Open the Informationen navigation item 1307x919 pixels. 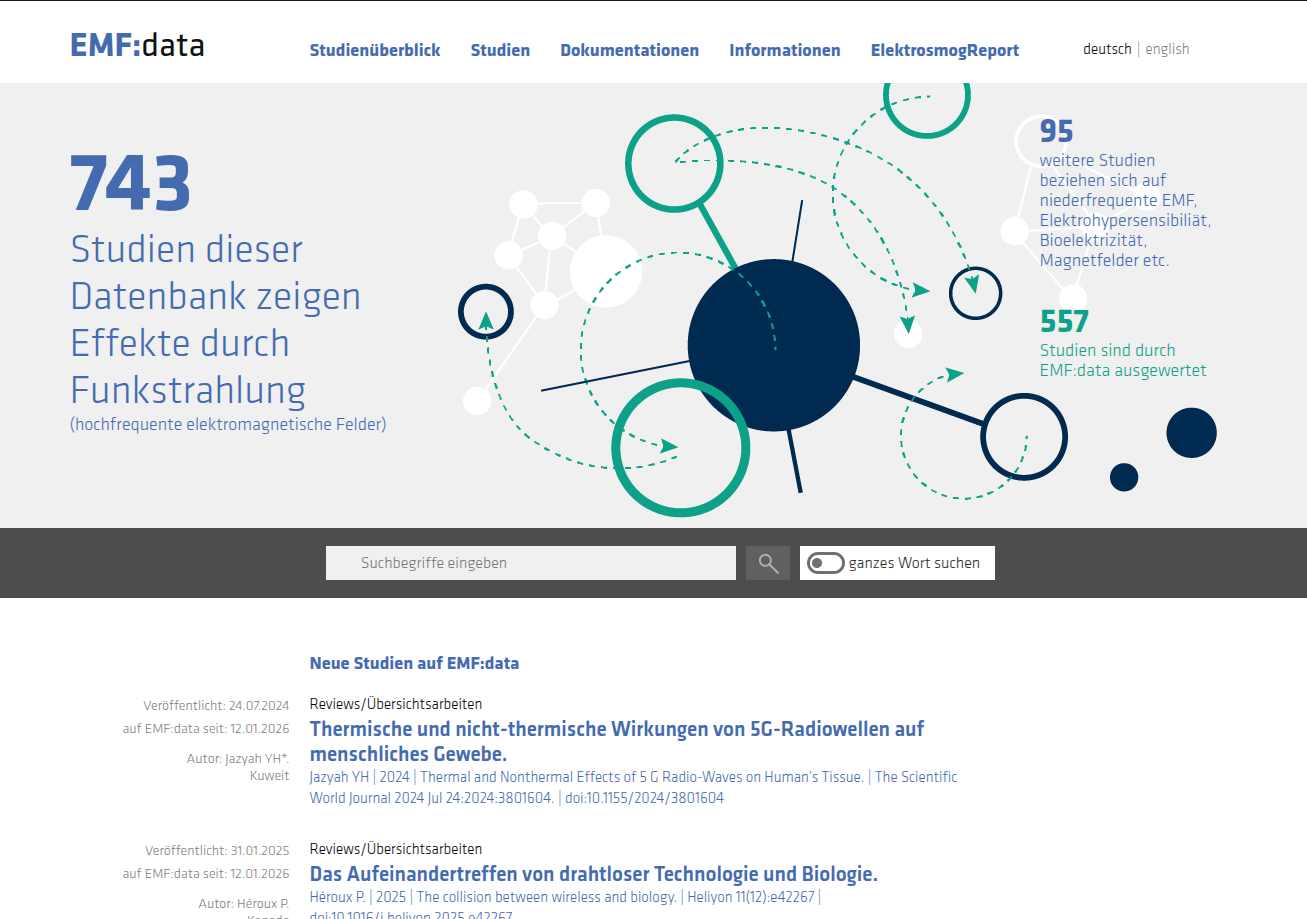click(785, 50)
